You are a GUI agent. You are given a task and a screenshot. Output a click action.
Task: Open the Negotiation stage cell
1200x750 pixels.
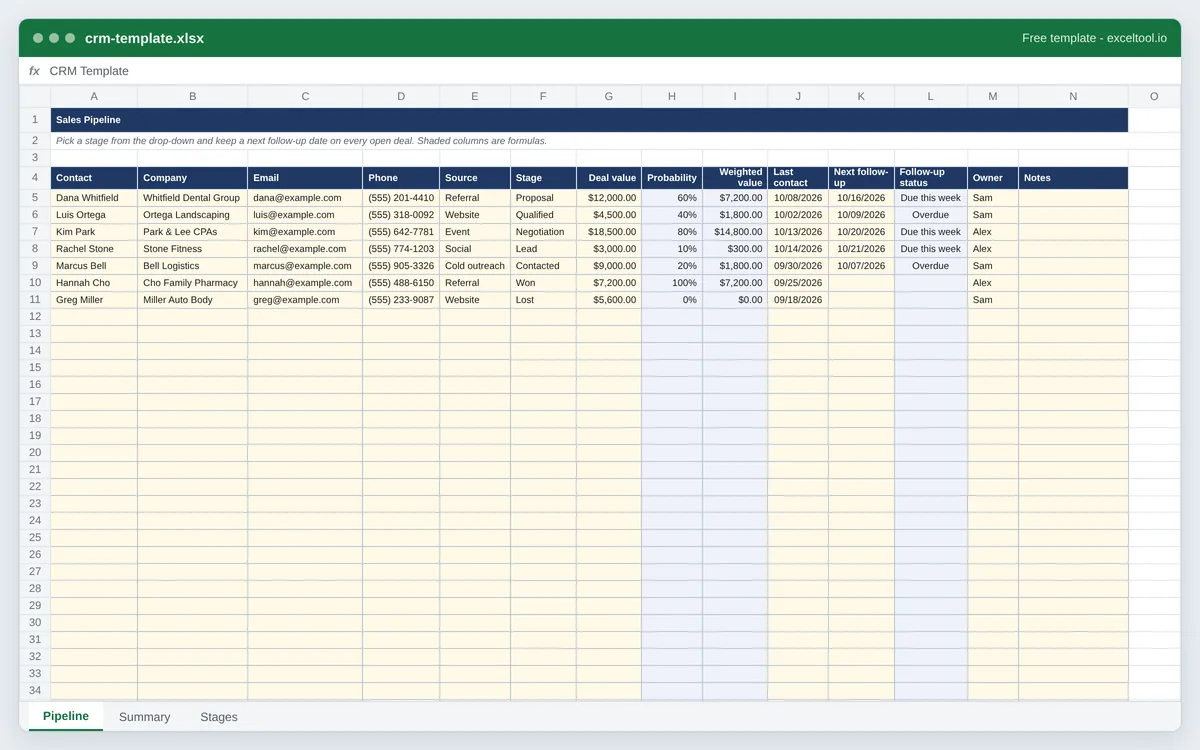[x=544, y=232]
